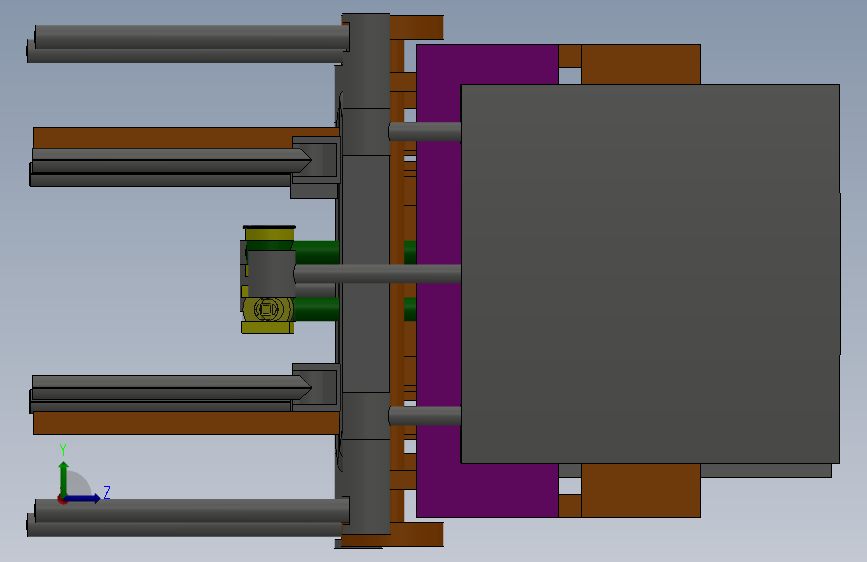Select the lower green cylinder beside the yellow fitting
The image size is (867, 562).
pos(316,309)
